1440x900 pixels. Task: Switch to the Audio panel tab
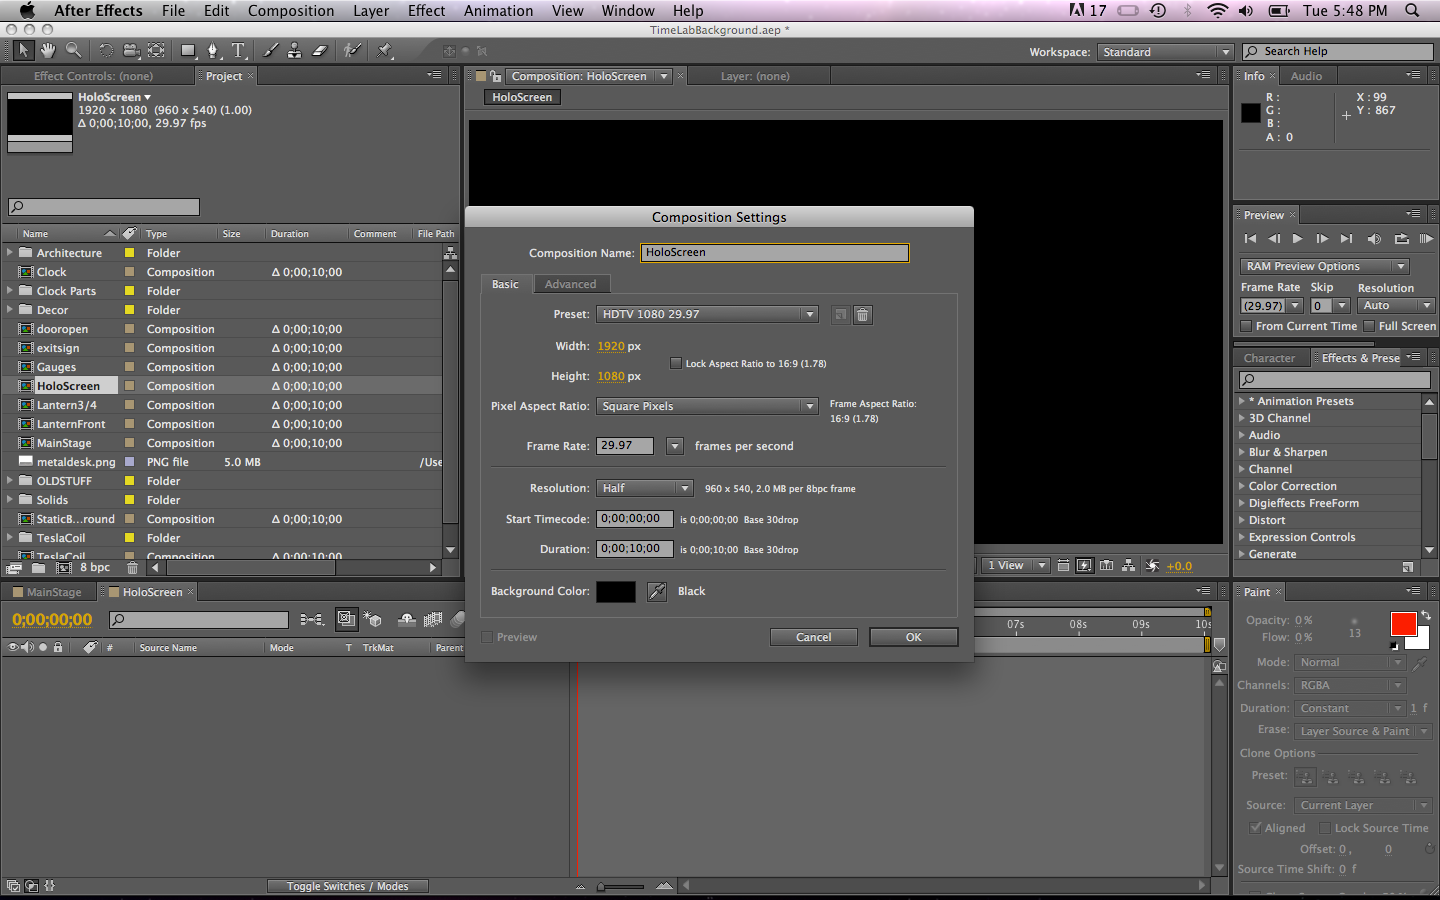pyautogui.click(x=1306, y=76)
